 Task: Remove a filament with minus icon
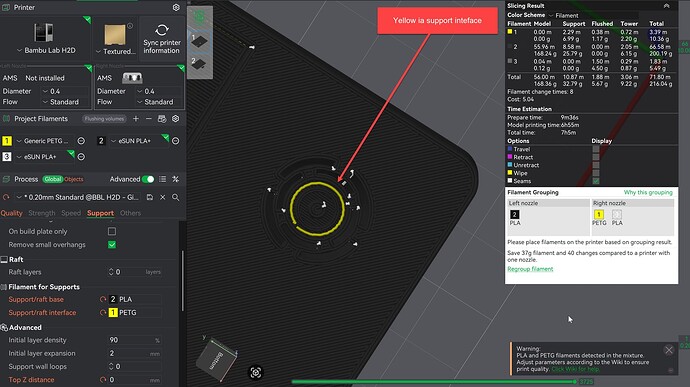coord(149,119)
